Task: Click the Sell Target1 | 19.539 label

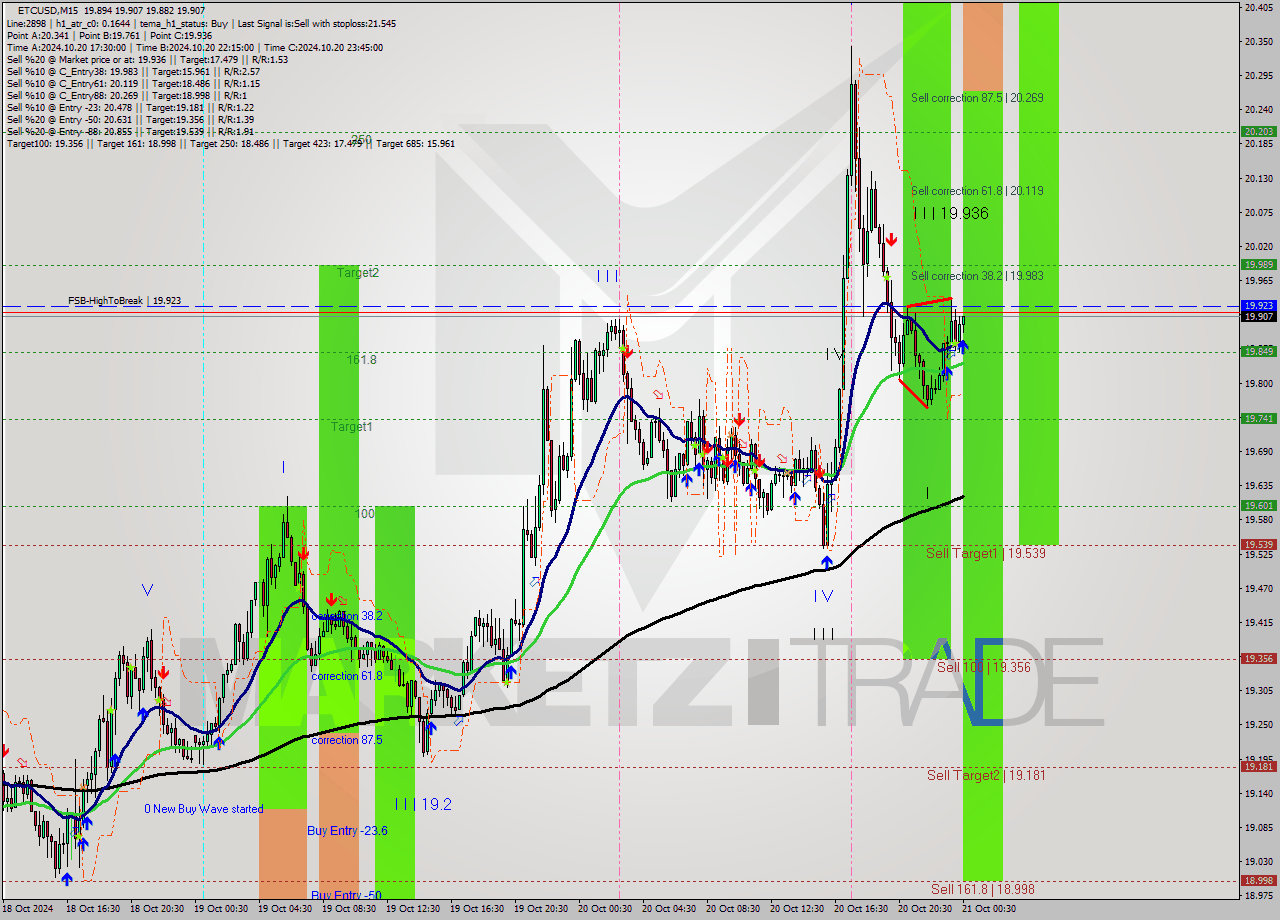Action: [986, 553]
